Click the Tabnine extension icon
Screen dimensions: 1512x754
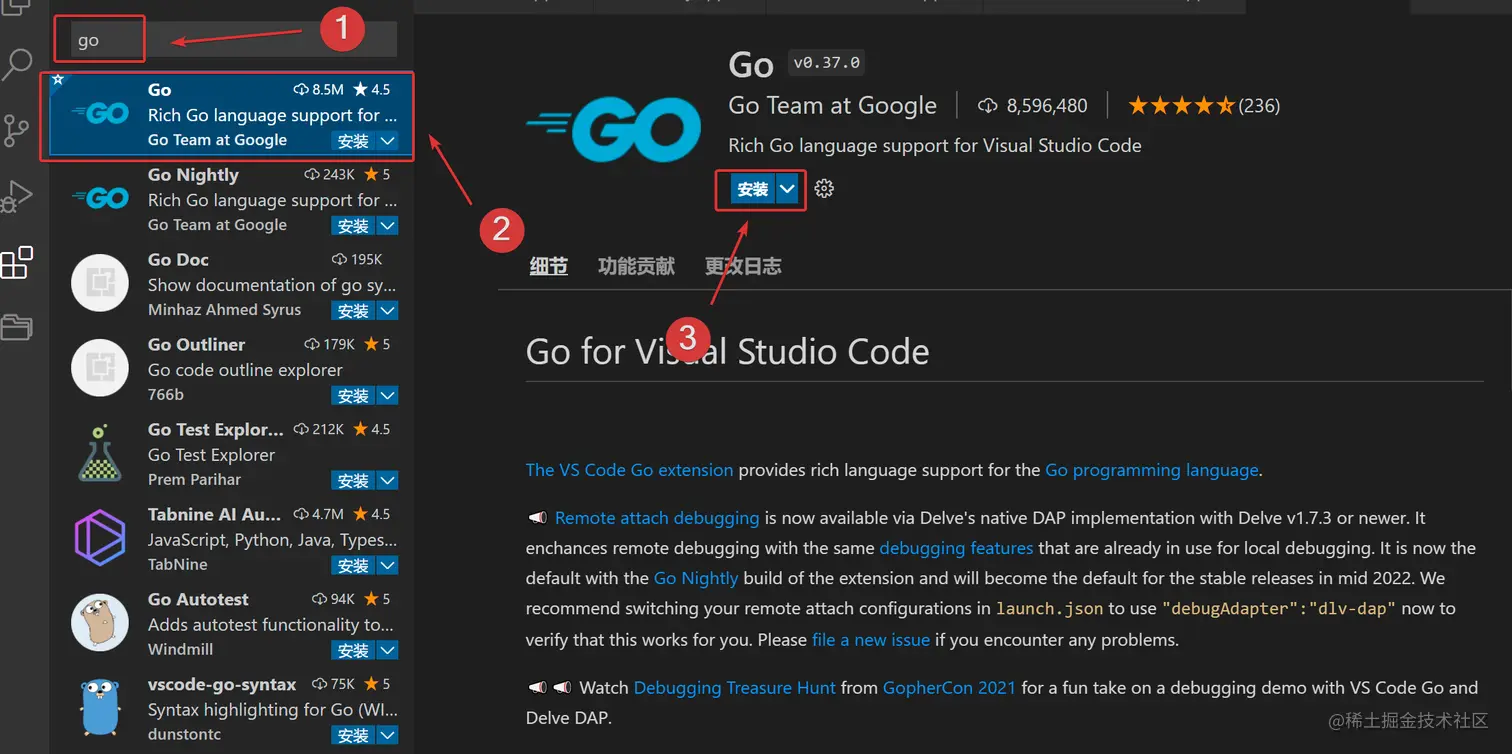(x=100, y=538)
